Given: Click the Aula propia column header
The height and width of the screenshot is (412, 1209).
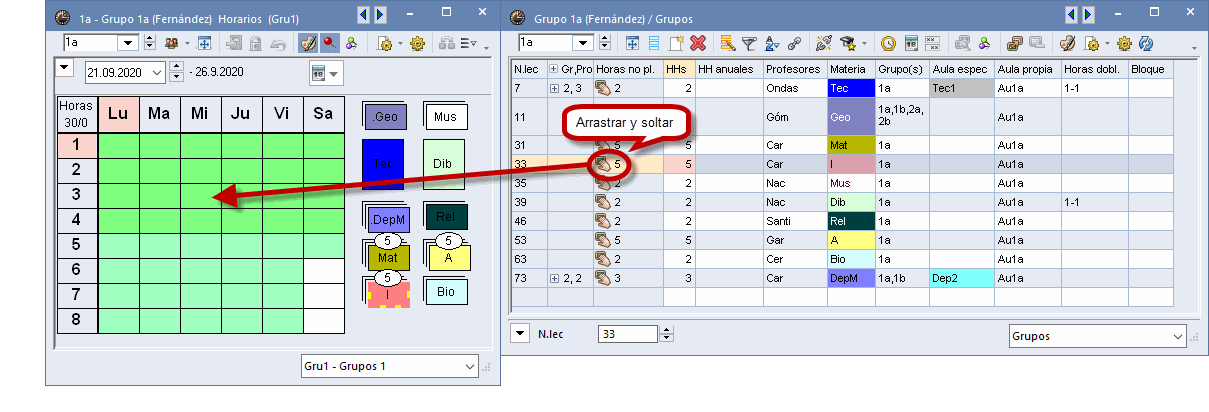Looking at the screenshot, I should tap(1028, 69).
